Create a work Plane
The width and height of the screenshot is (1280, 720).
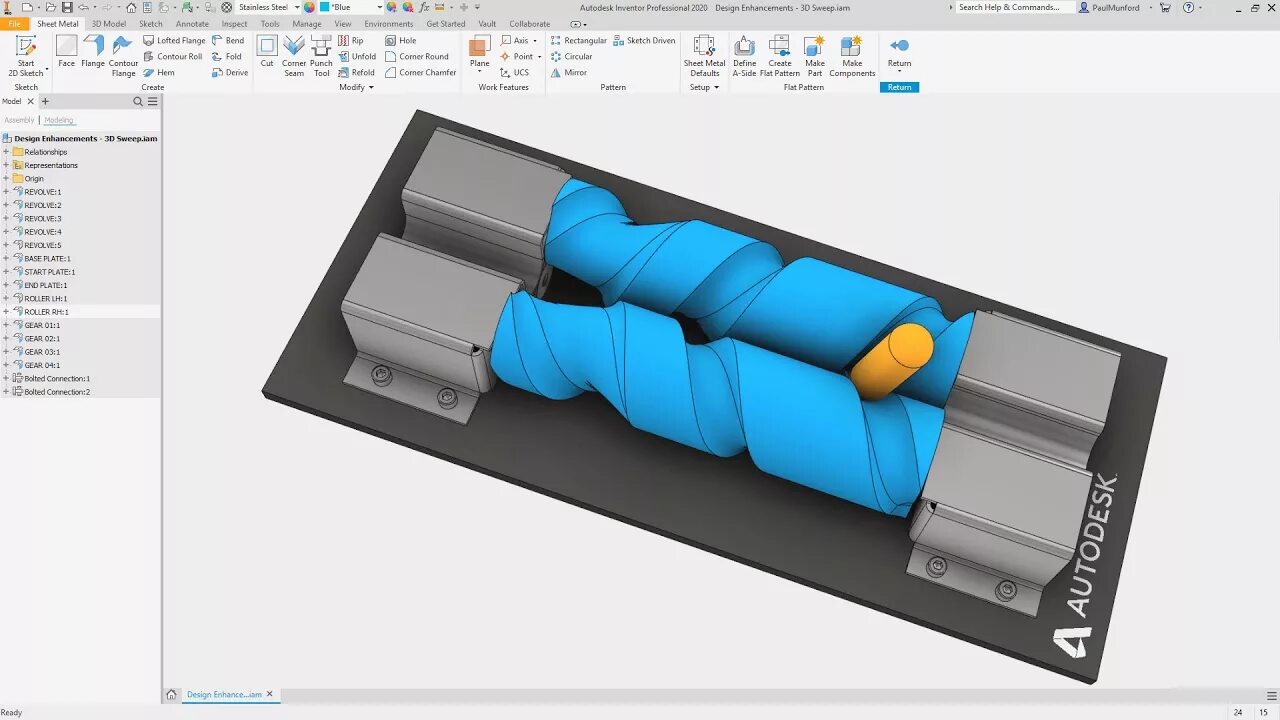[x=480, y=52]
